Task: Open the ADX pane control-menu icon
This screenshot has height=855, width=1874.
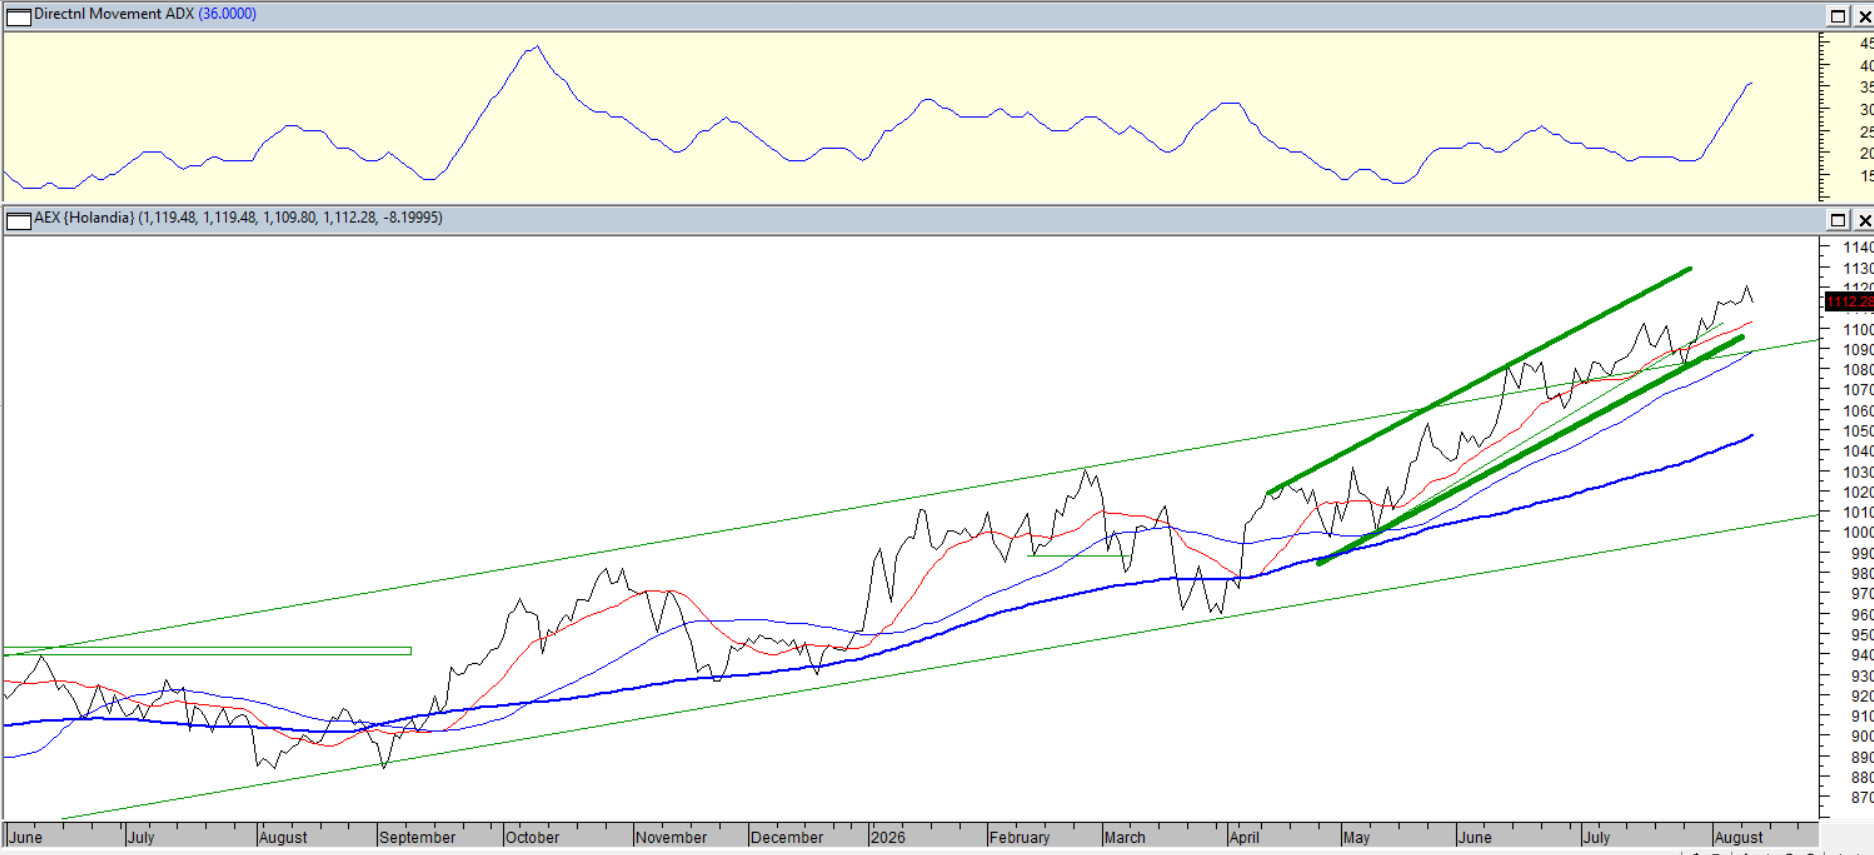Action: click(x=18, y=15)
